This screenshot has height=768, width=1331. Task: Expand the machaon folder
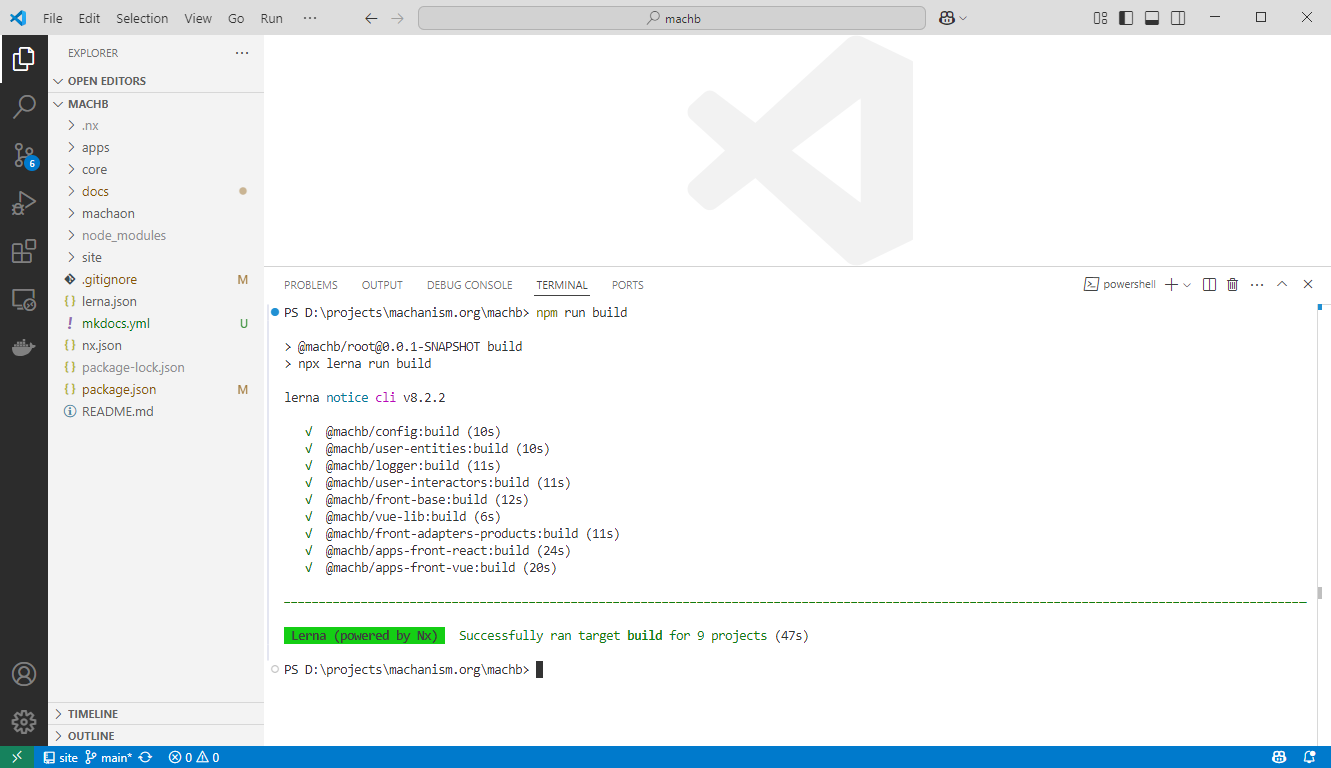point(156,214)
